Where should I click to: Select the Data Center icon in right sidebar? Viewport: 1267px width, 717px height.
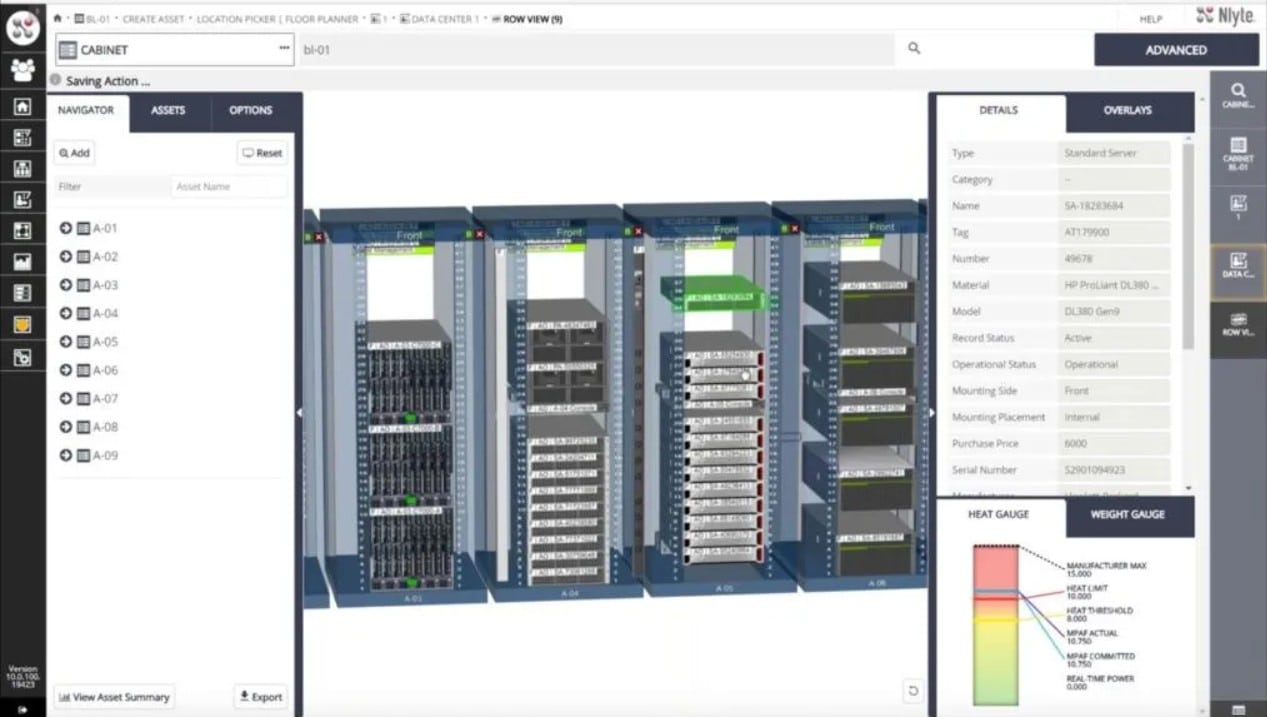tap(1240, 268)
